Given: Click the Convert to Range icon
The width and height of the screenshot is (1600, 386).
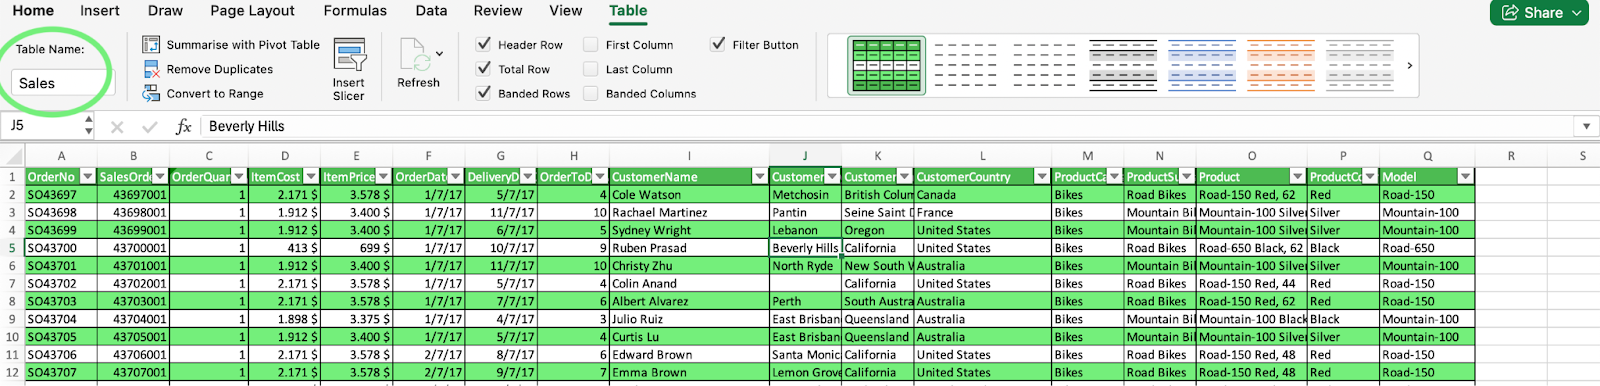Looking at the screenshot, I should point(151,93).
